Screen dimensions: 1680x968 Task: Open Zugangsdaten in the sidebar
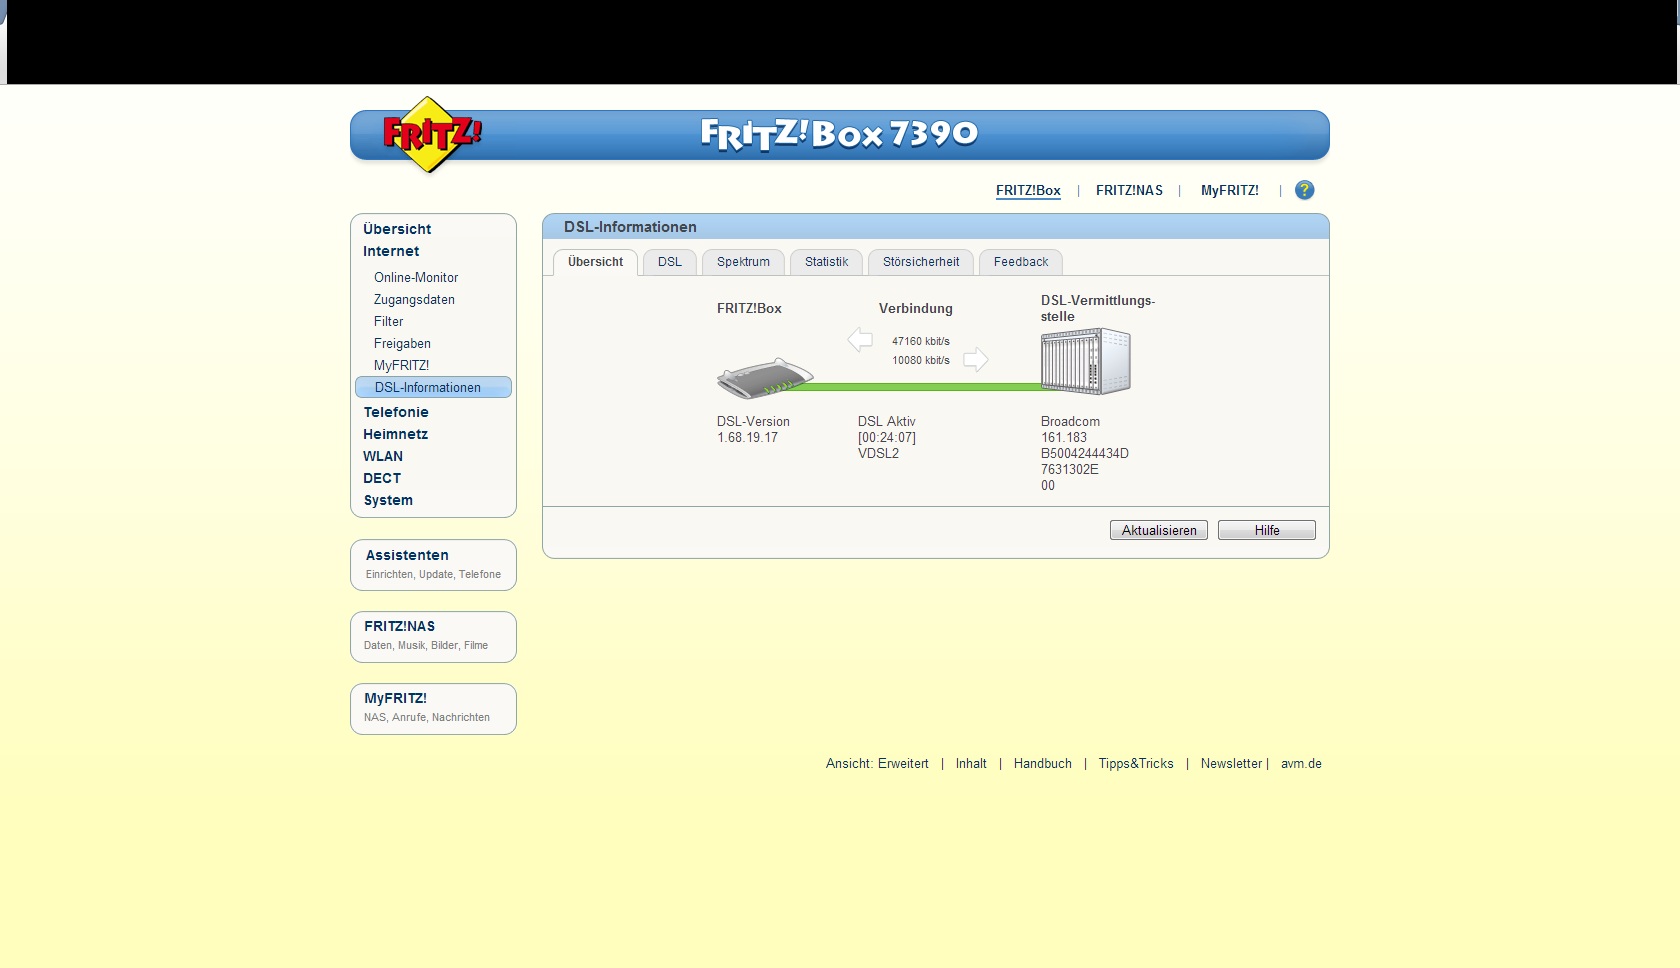click(x=414, y=300)
